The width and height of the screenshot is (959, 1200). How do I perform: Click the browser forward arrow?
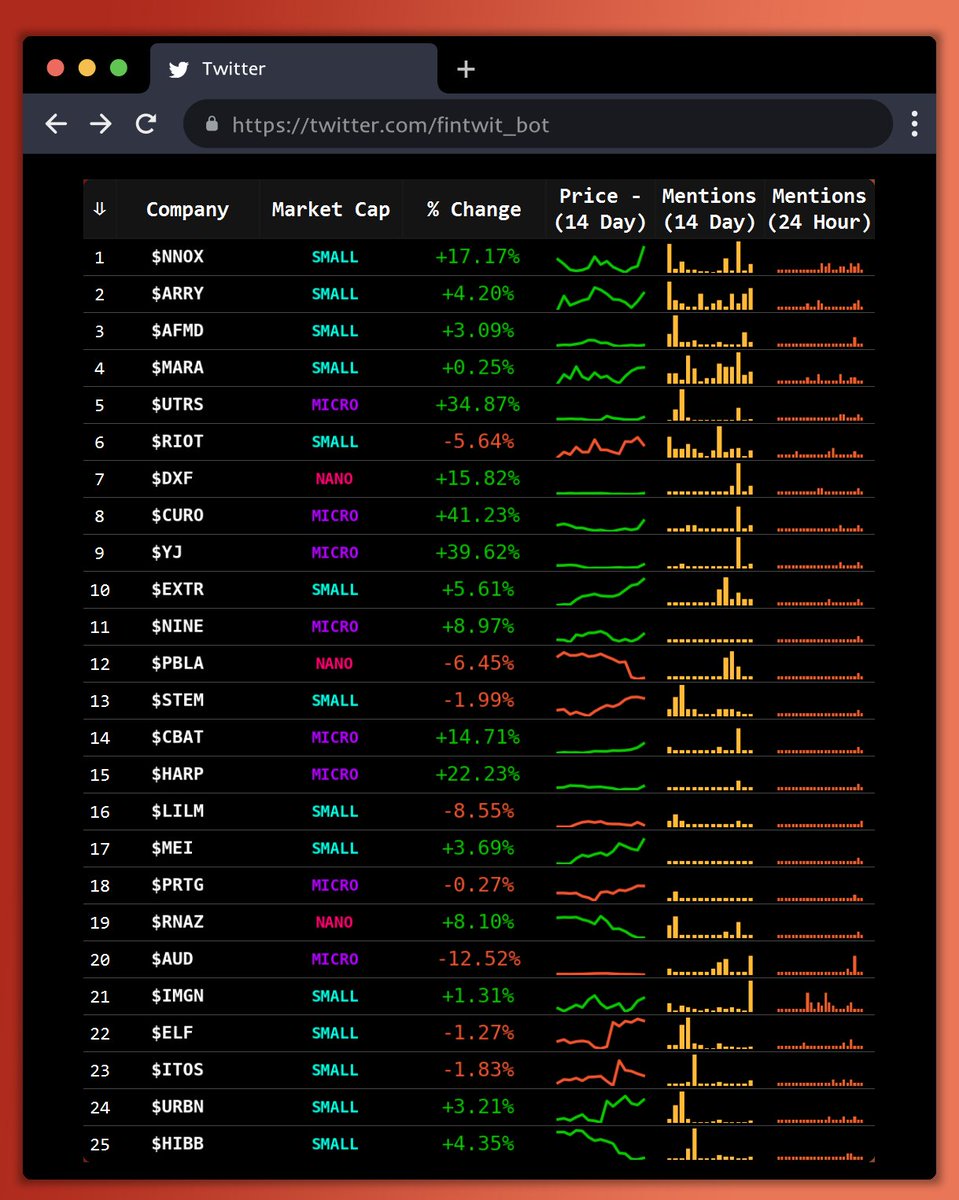(x=101, y=124)
